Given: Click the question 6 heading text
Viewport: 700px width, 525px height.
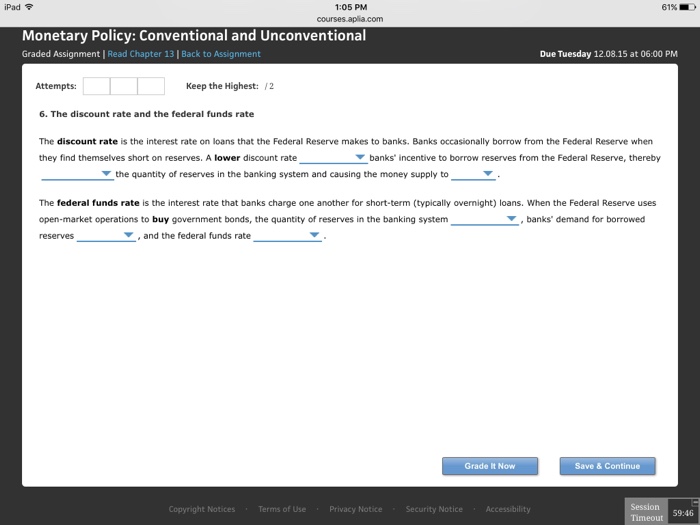Looking at the screenshot, I should click(146, 114).
